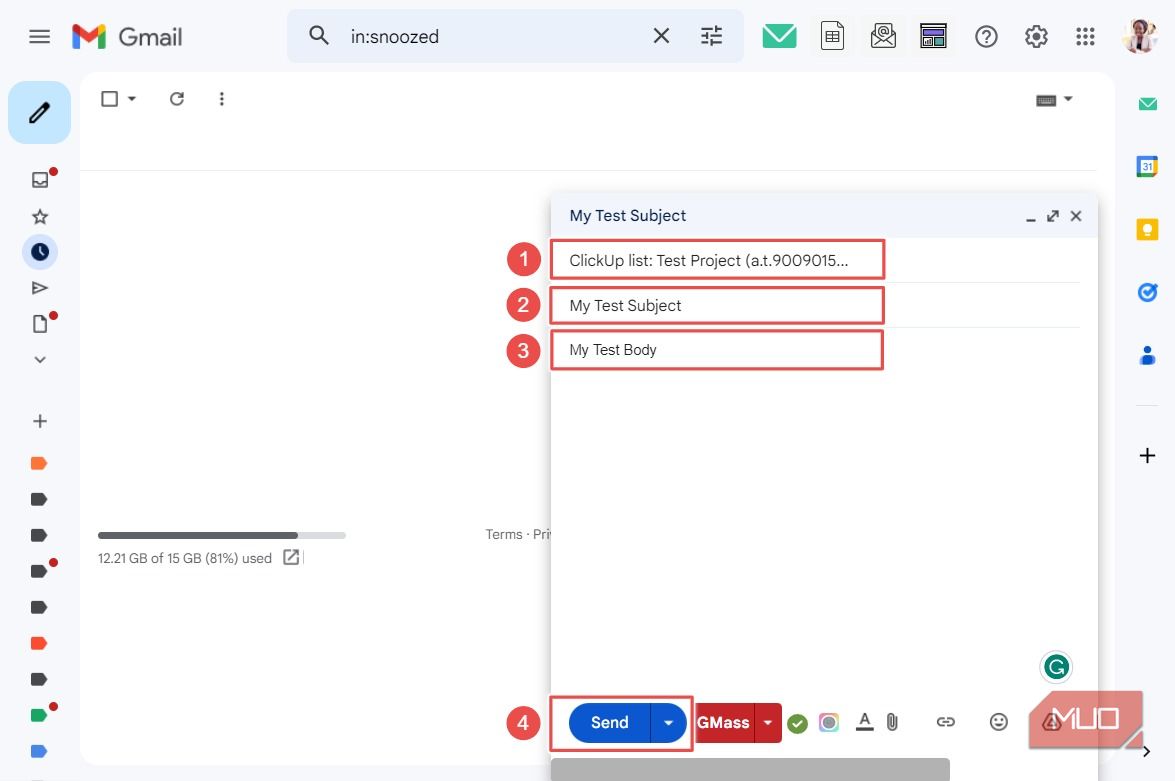1175x781 pixels.
Task: Click the compose window title My Test Subject
Action: (627, 216)
